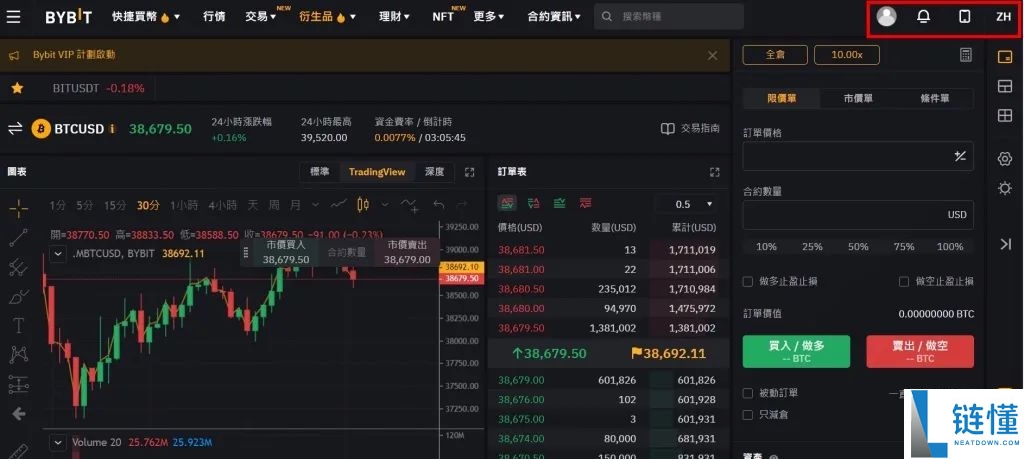Show both bids and asks order book view
The width and height of the screenshot is (1024, 459).
pyautogui.click(x=507, y=204)
